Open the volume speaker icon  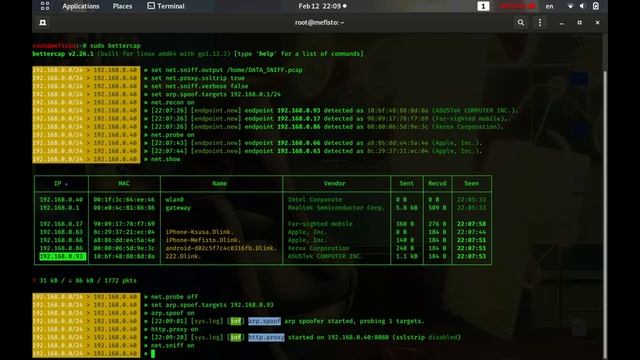(582, 6)
